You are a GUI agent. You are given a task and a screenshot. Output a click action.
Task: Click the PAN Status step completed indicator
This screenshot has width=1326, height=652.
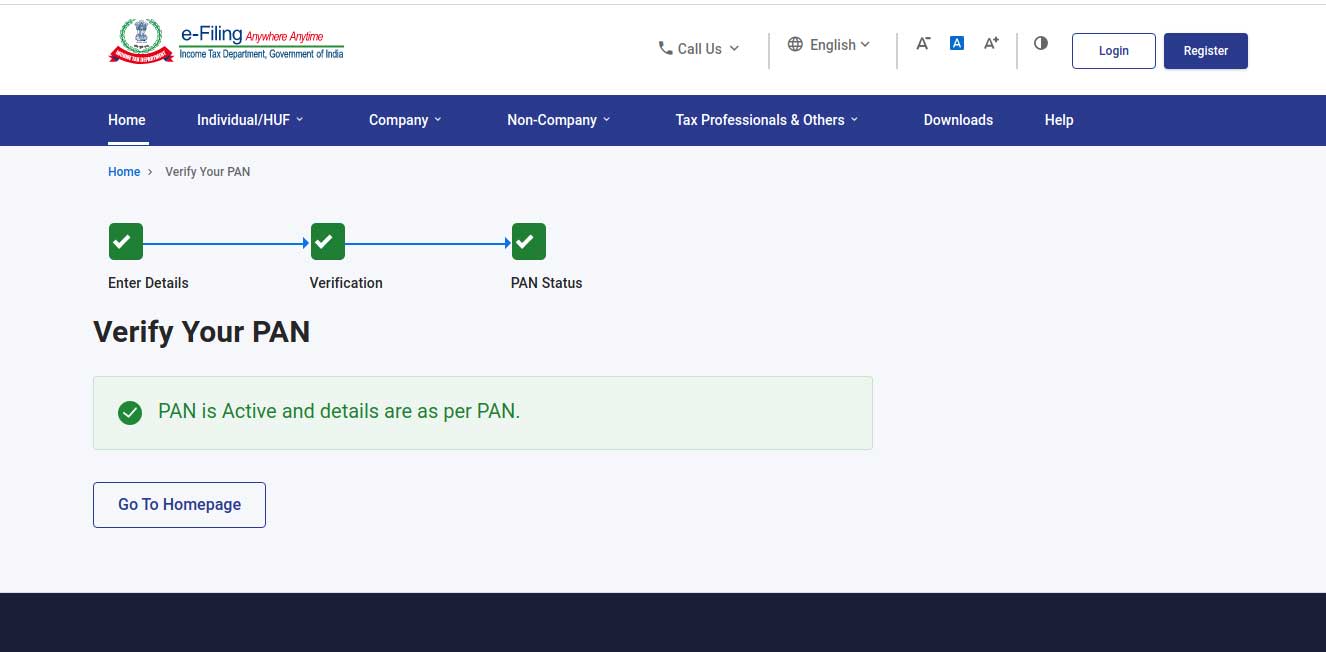click(x=528, y=241)
